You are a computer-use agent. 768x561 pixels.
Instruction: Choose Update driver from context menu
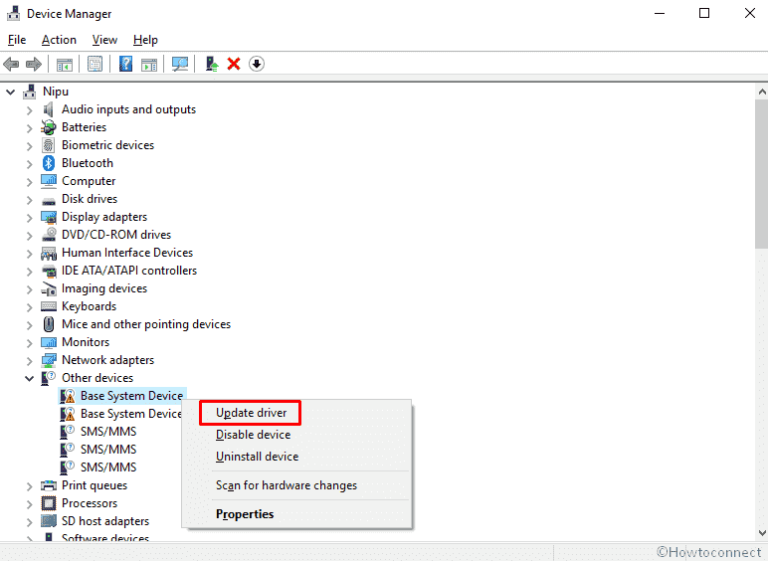pyautogui.click(x=251, y=413)
